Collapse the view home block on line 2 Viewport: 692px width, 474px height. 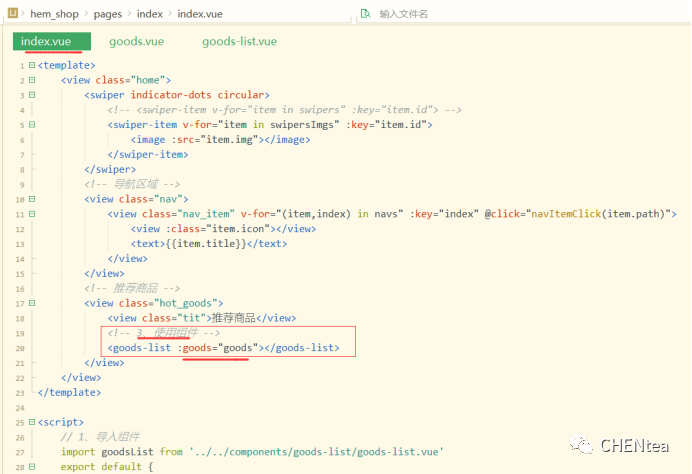(32, 80)
